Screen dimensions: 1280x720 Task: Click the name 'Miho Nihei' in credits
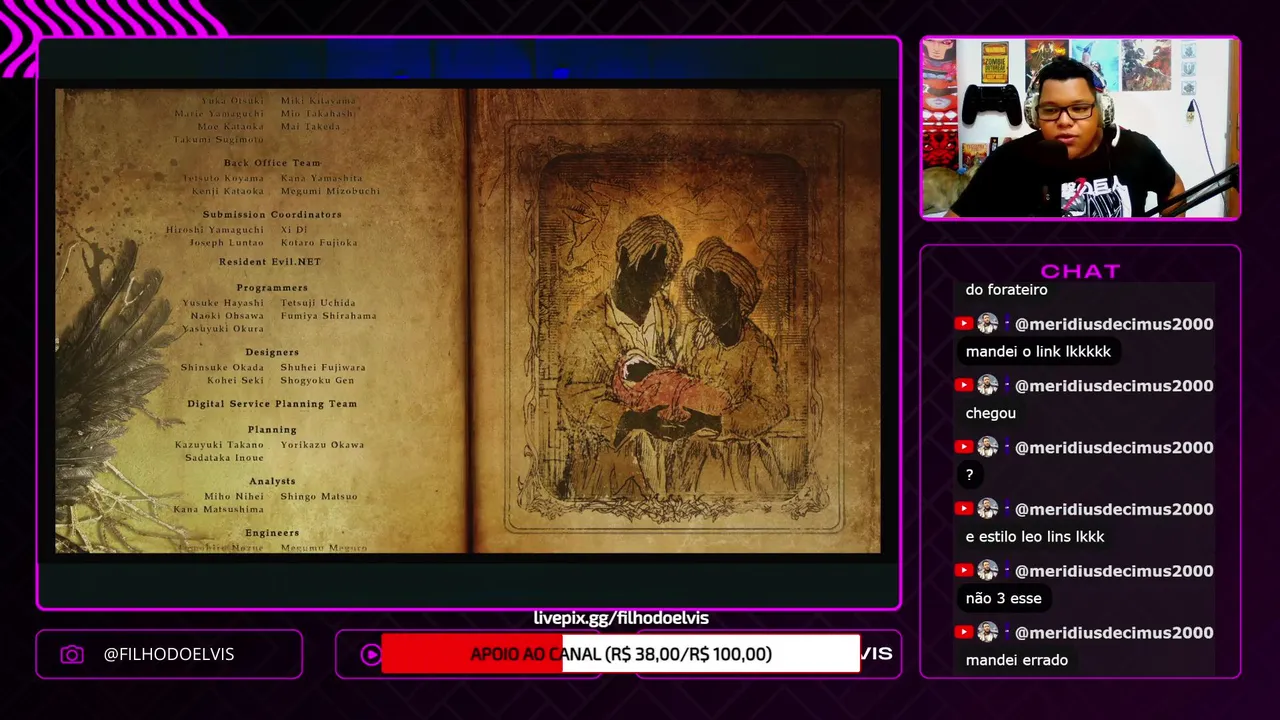[234, 497]
